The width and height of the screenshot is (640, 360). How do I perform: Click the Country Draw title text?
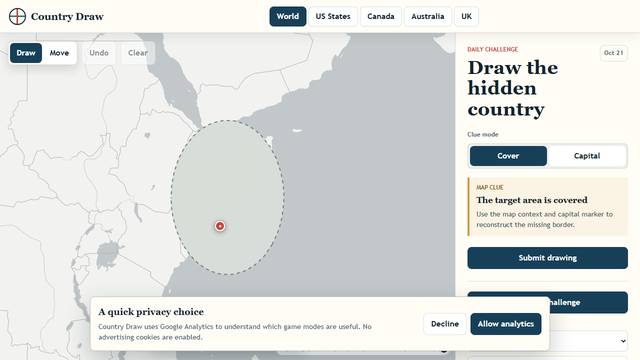pos(67,17)
